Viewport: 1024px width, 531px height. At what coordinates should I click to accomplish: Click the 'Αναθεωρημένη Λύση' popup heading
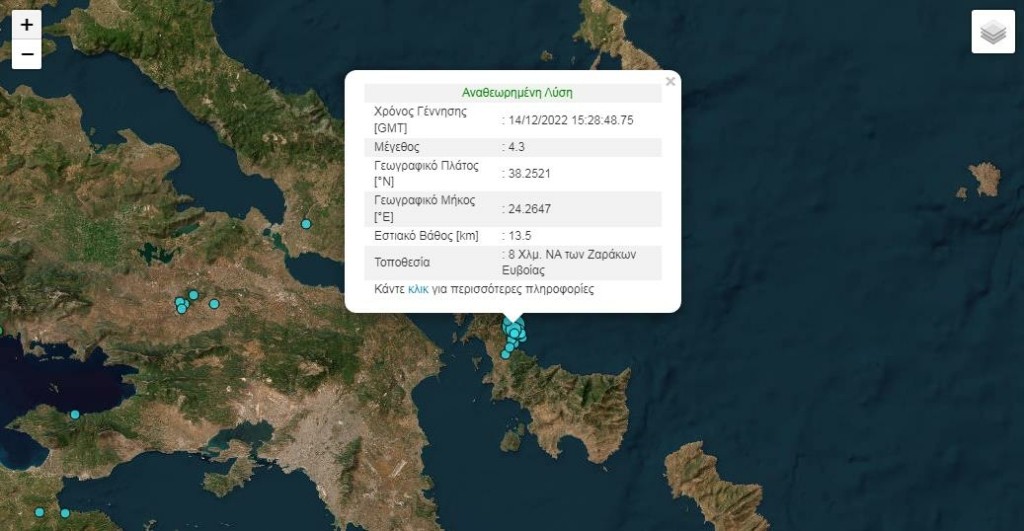pyautogui.click(x=517, y=92)
